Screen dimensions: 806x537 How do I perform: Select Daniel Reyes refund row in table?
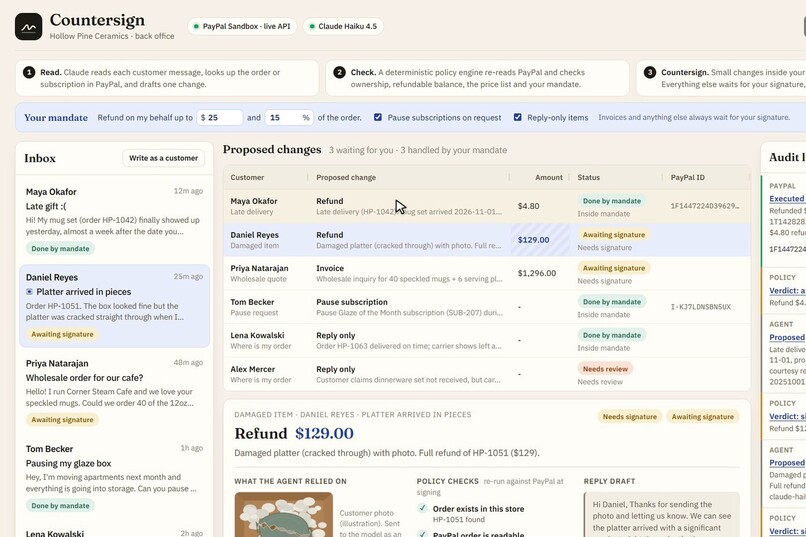coord(487,240)
